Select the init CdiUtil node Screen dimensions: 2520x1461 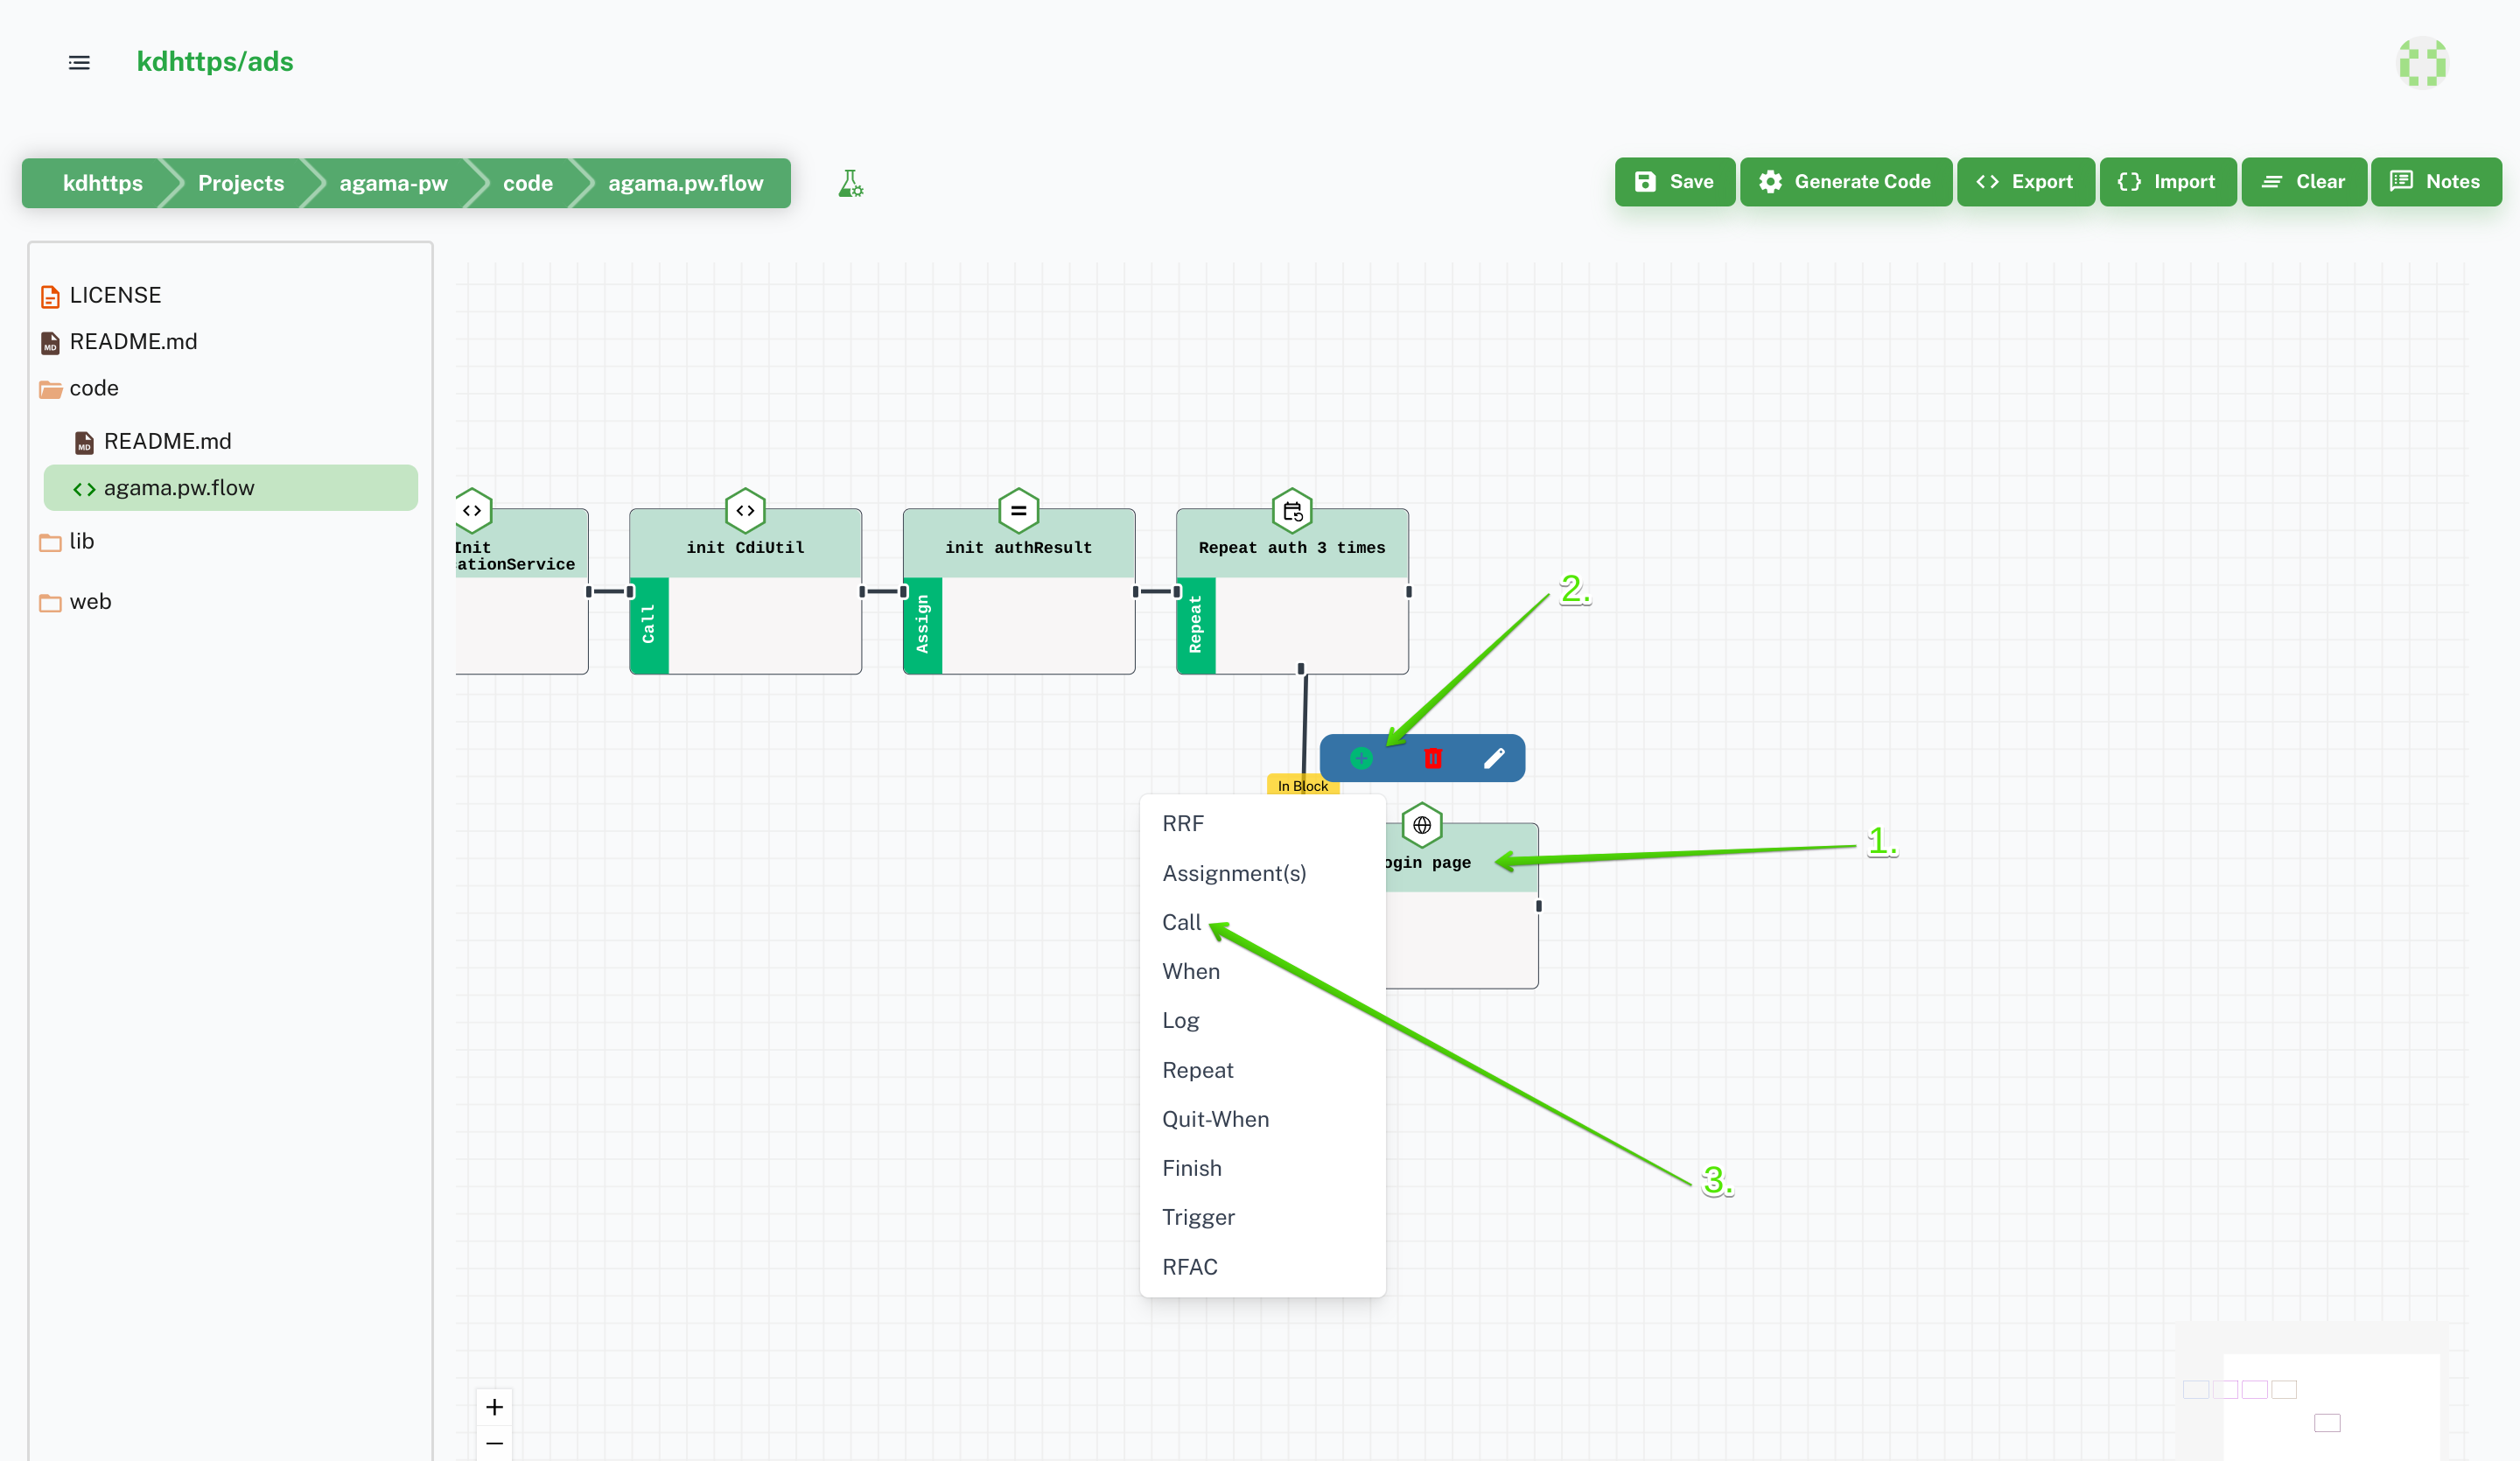(x=745, y=592)
